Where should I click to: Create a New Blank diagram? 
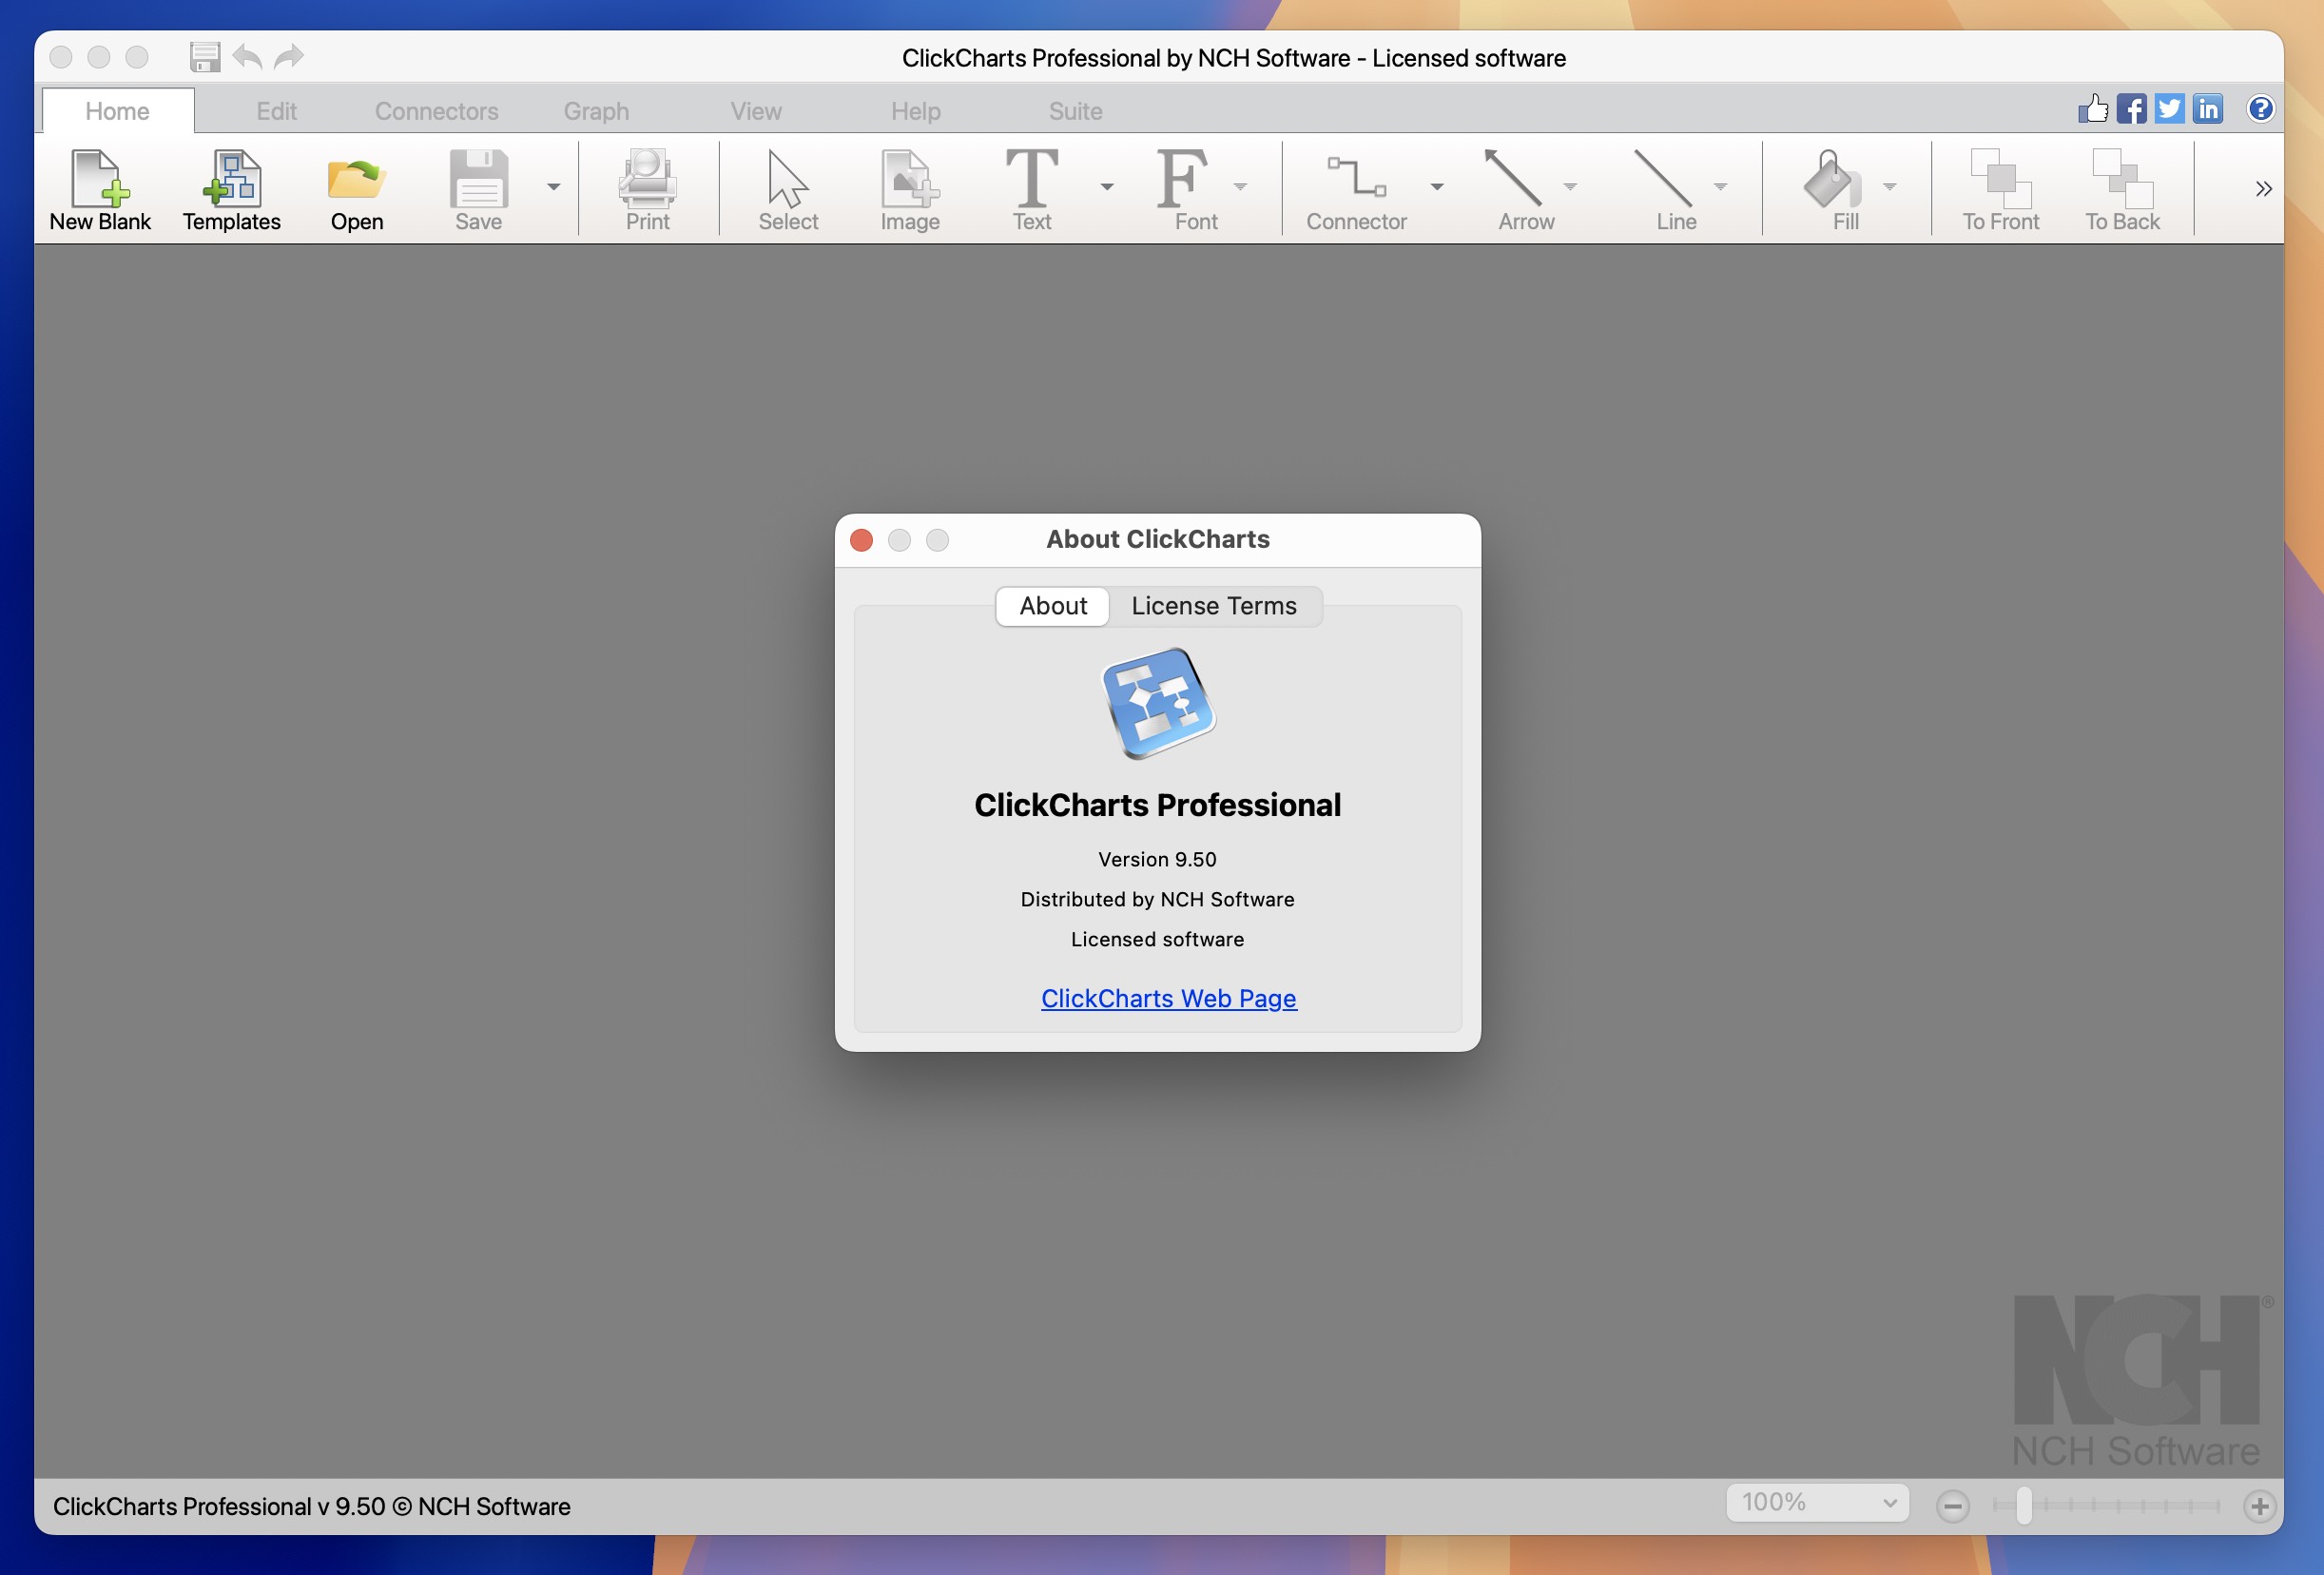tap(100, 190)
